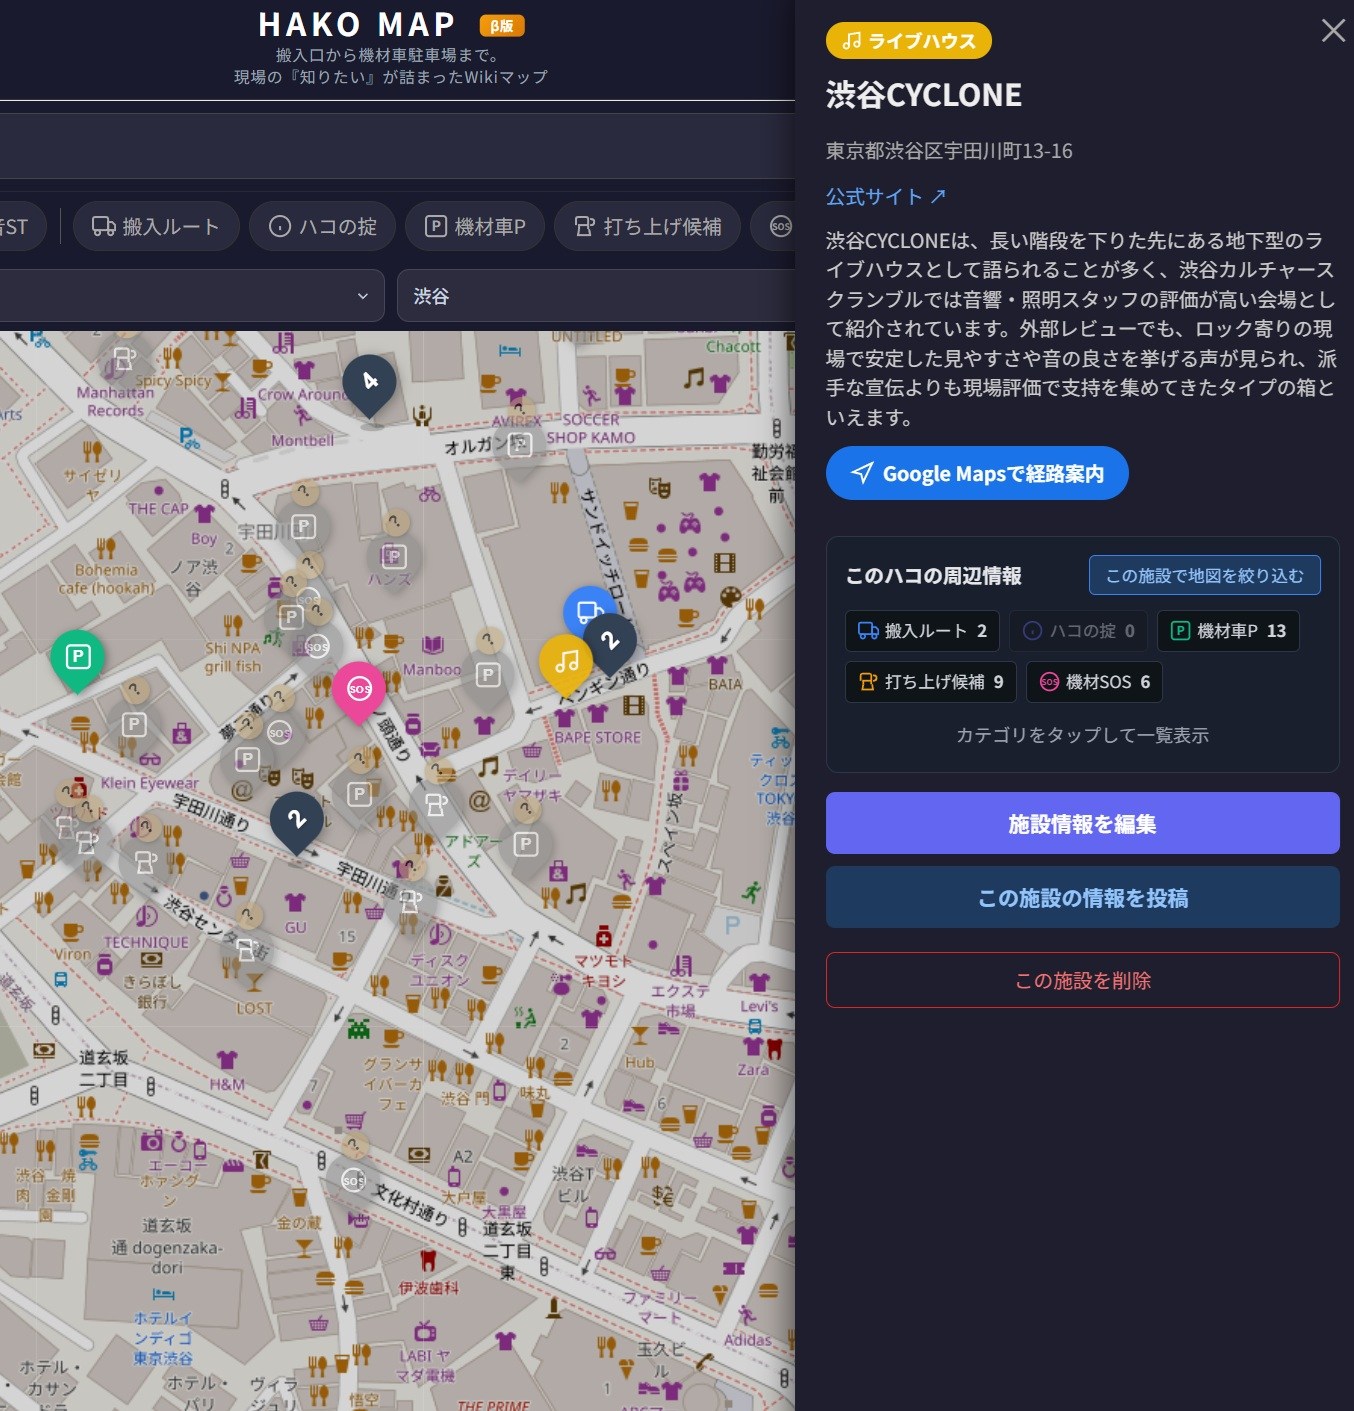Screen dimensions: 1354x1411
Task: Toggle the cut-off SOS filter chip
Action: 774,226
